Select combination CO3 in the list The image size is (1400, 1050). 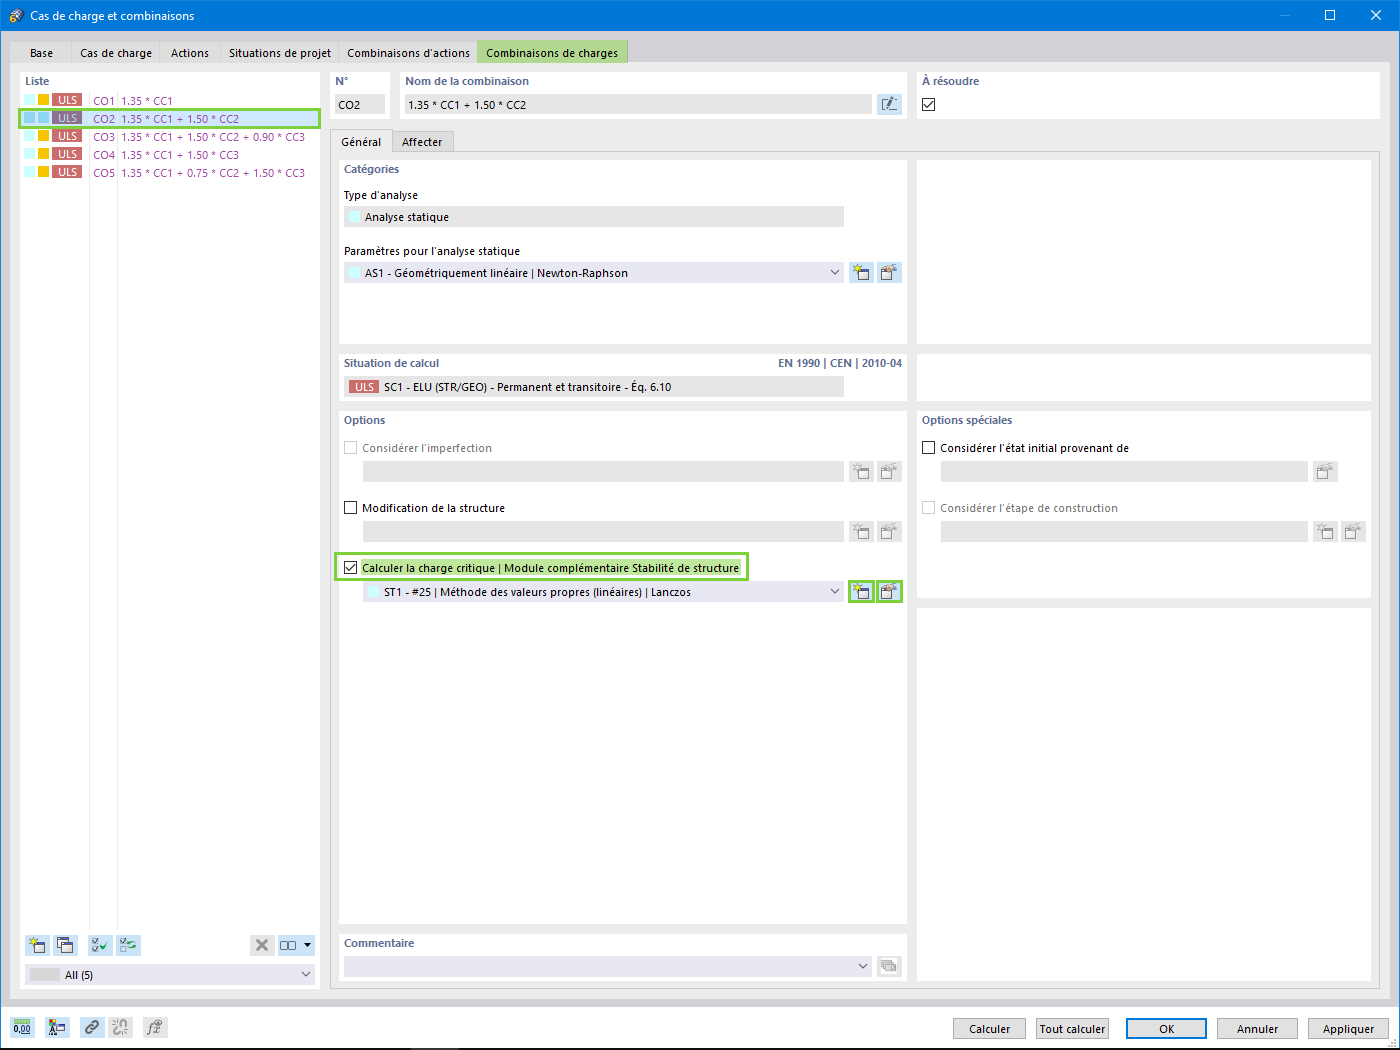click(x=170, y=136)
